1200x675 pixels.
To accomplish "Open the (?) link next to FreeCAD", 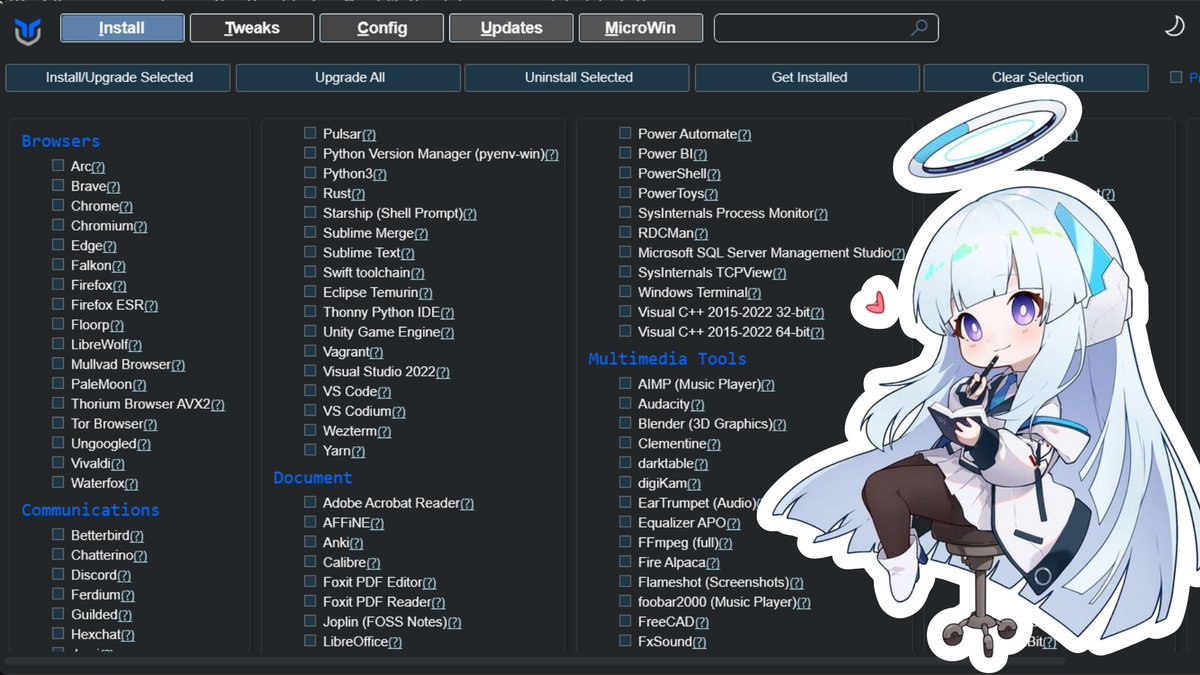I will click(x=701, y=622).
